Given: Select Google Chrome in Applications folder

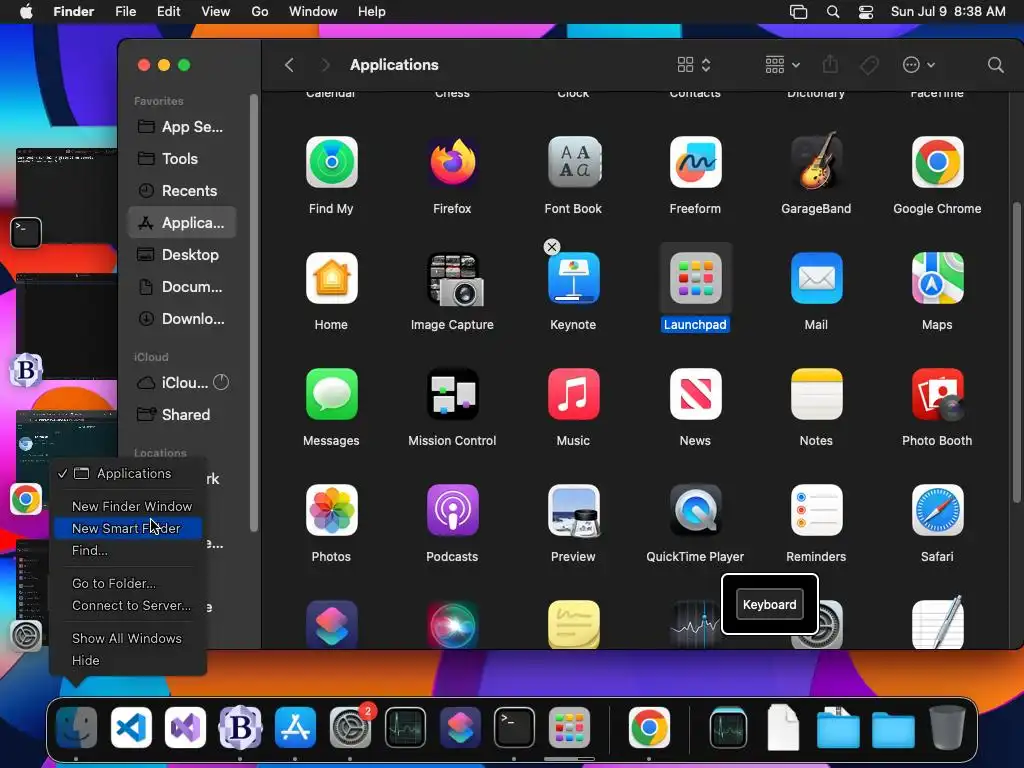Looking at the screenshot, I should coord(937,162).
